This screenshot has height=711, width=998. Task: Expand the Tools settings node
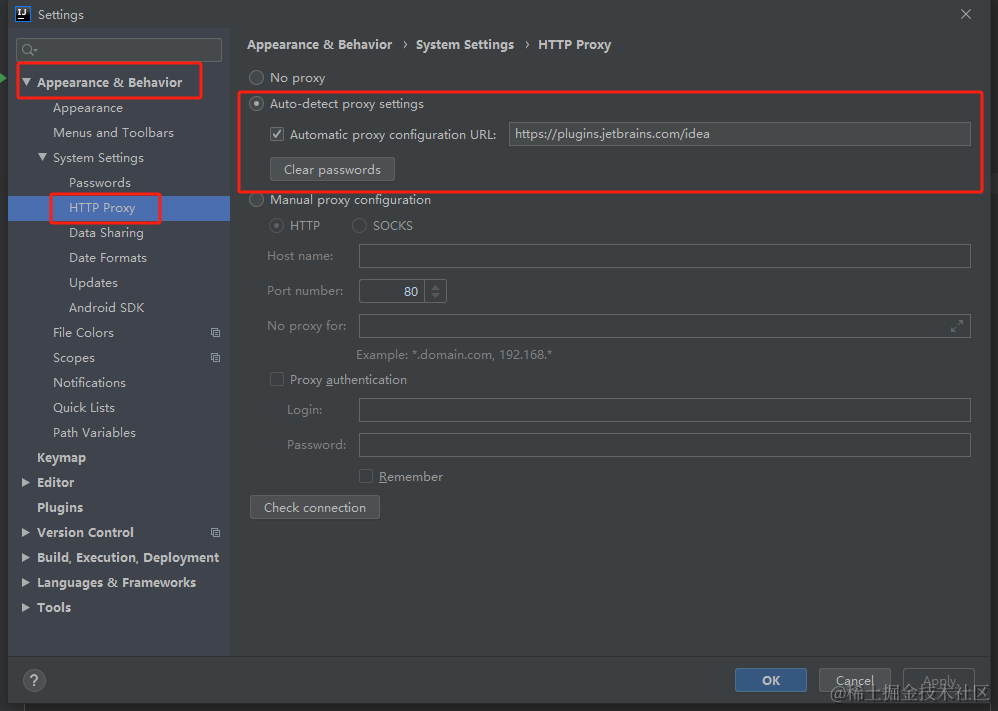tap(26, 607)
